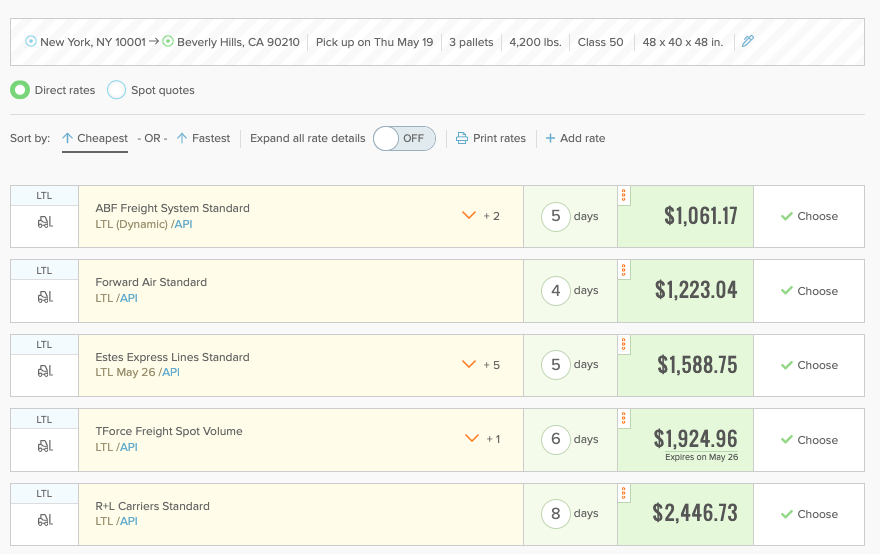Choose the TForce Freight $1,924.96 rate

[809, 440]
